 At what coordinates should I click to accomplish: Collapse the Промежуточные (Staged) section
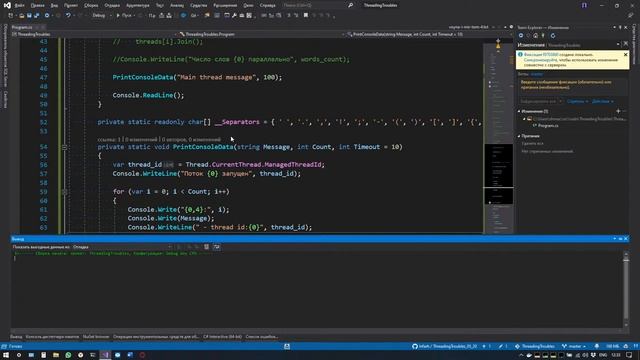(519, 136)
